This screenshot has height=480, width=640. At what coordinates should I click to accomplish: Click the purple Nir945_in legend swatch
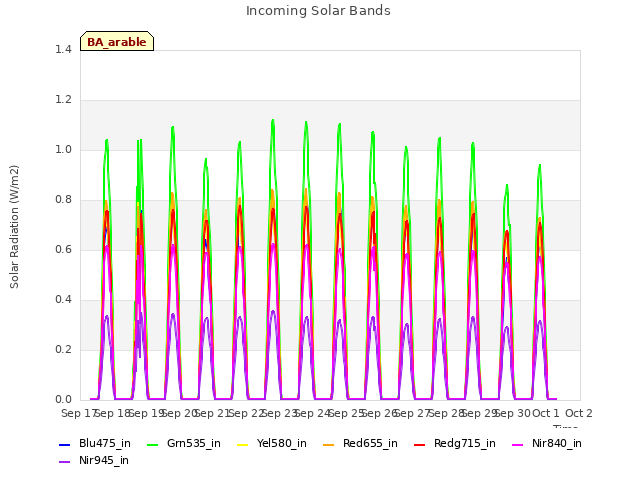[x=64, y=462]
